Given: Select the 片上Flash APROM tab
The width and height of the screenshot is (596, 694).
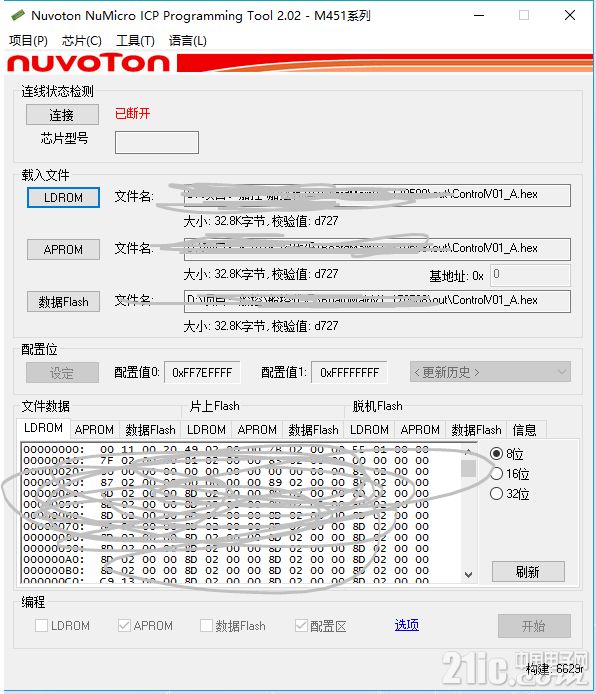Looking at the screenshot, I should [257, 430].
